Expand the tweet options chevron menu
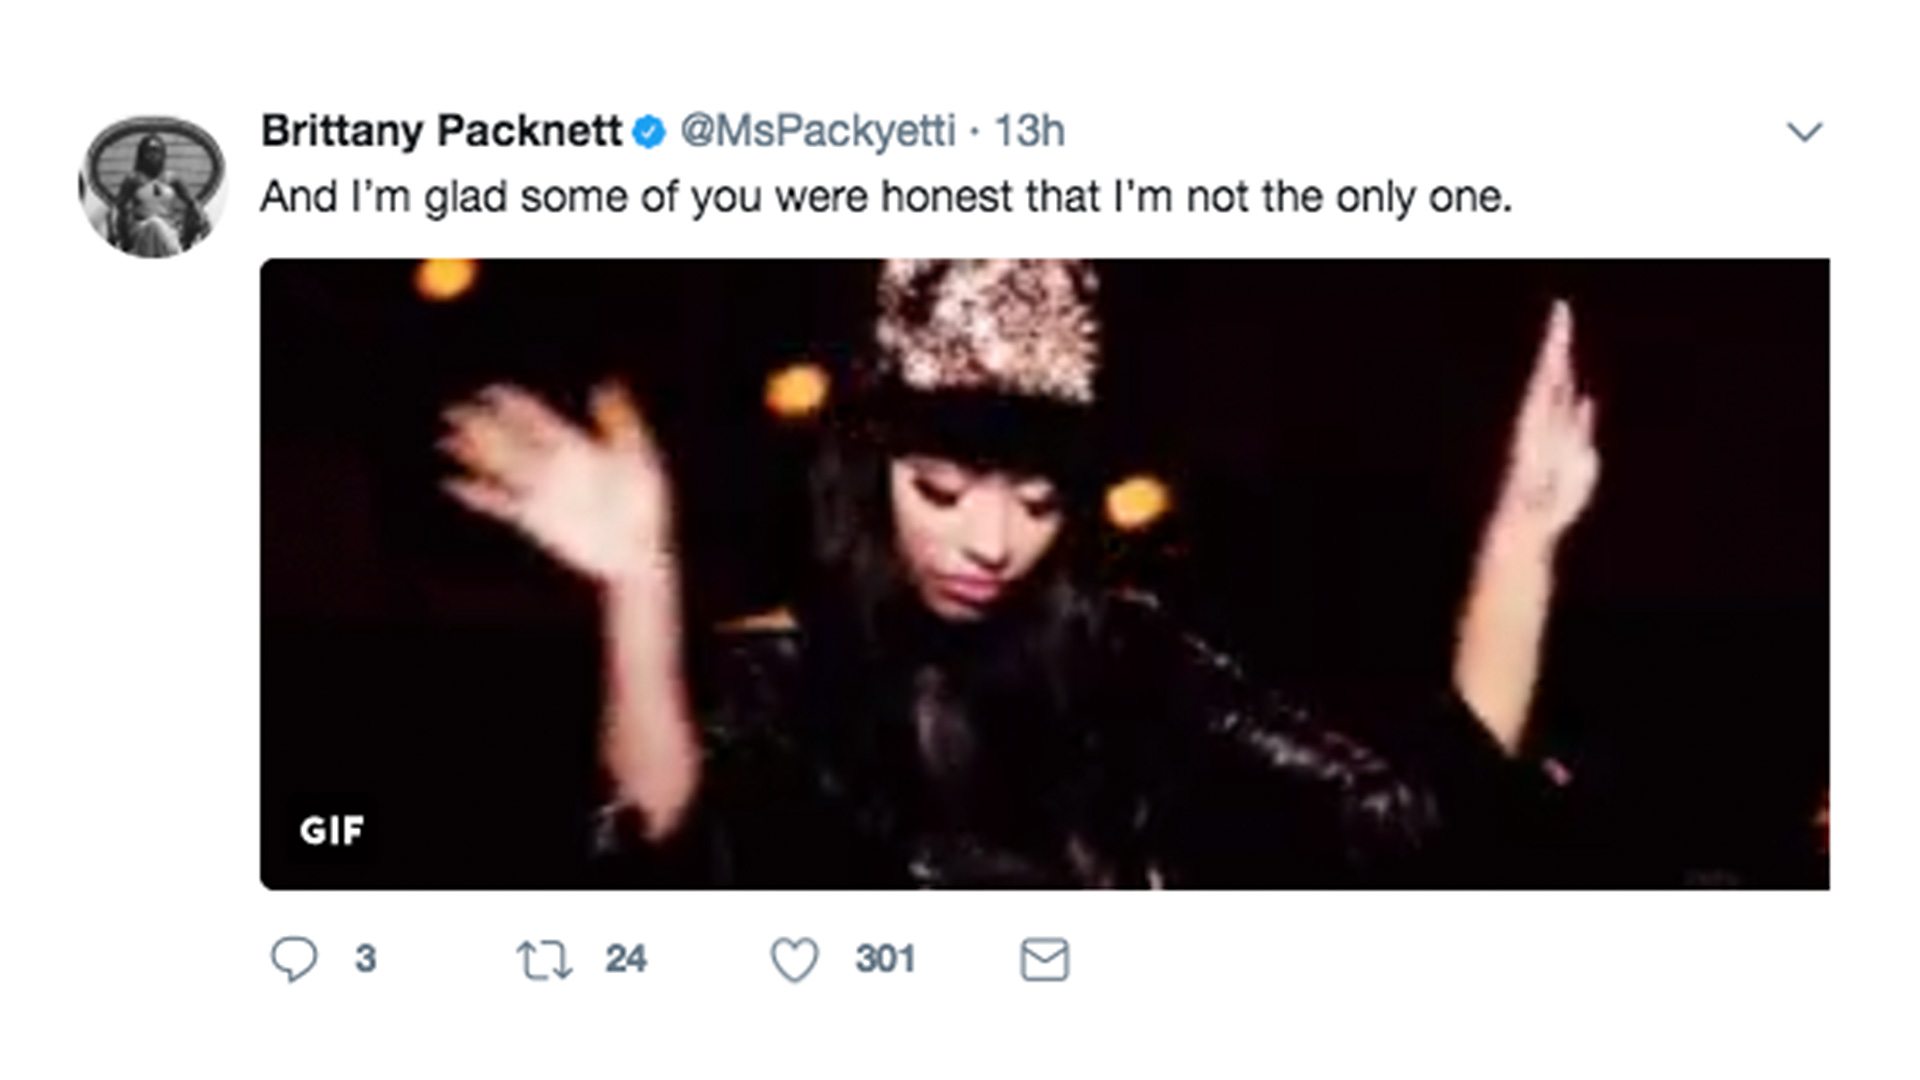The image size is (1920, 1080). click(1804, 132)
